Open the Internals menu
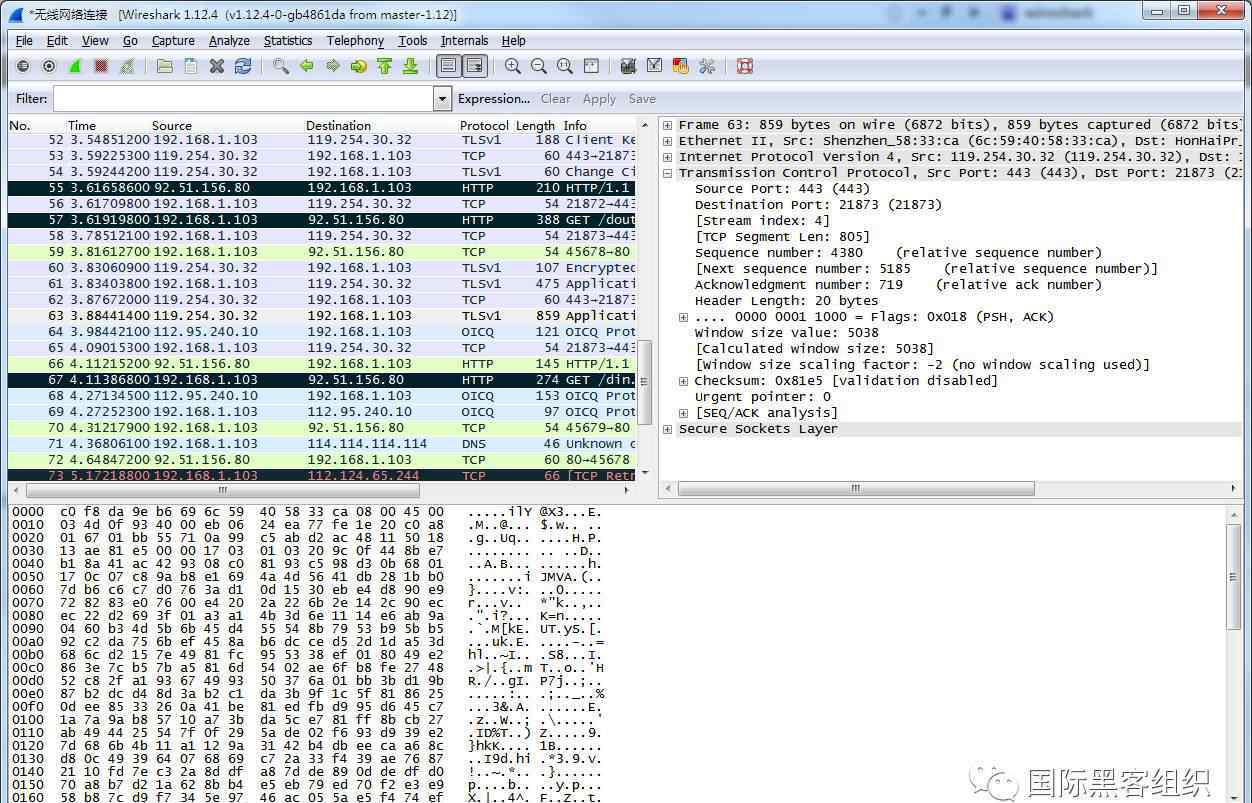The height and width of the screenshot is (803, 1252). point(465,41)
